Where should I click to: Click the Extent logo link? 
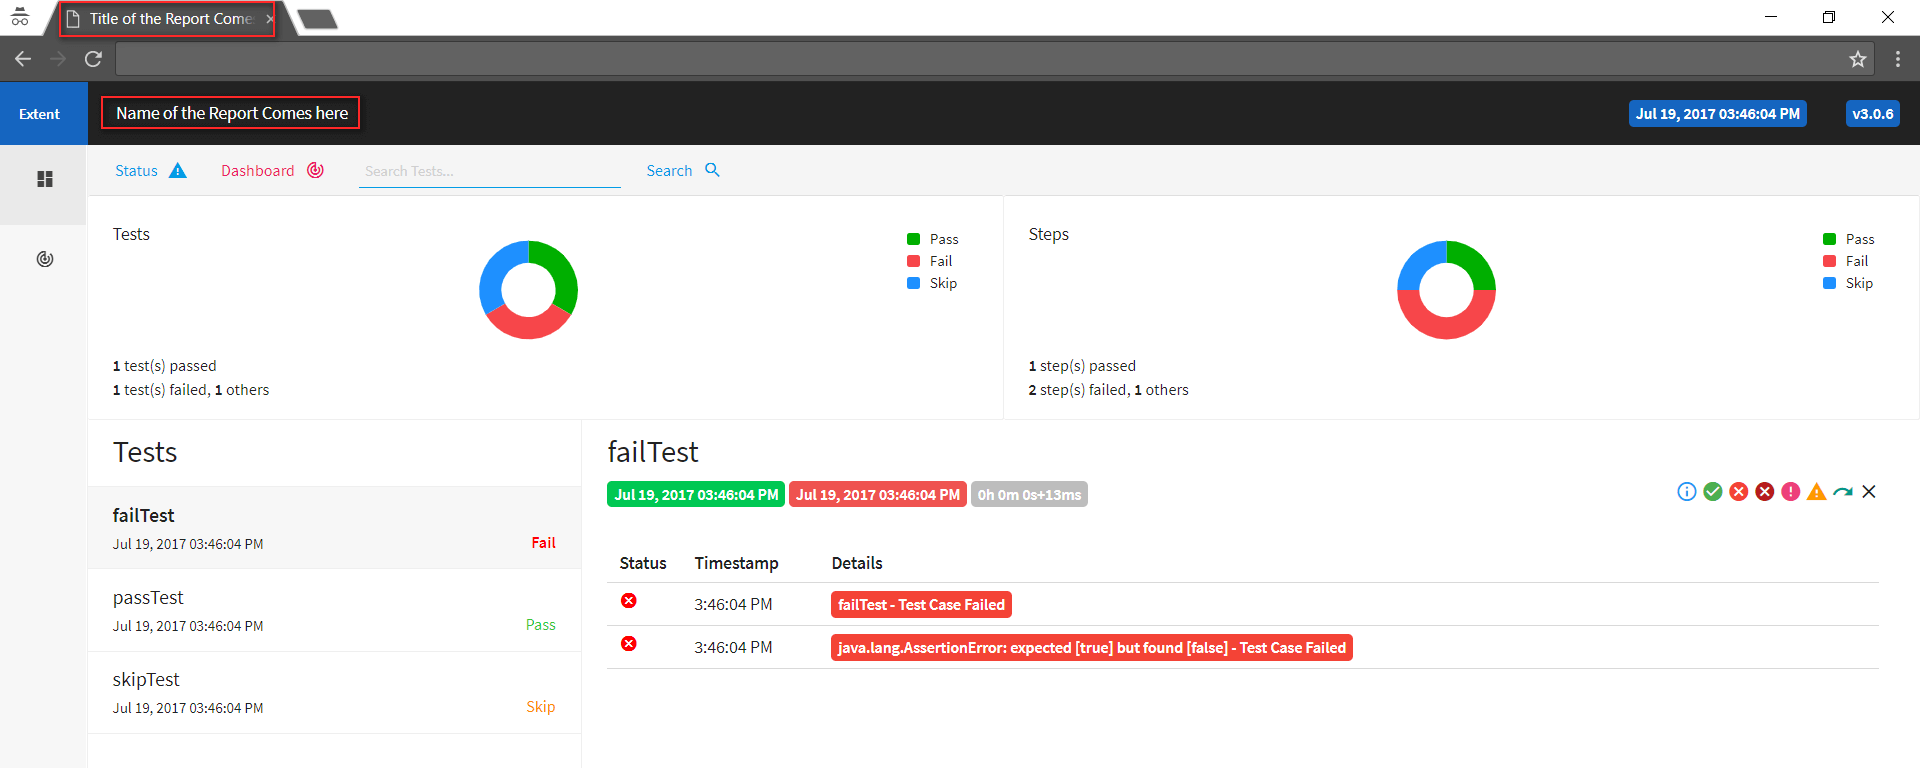(40, 114)
